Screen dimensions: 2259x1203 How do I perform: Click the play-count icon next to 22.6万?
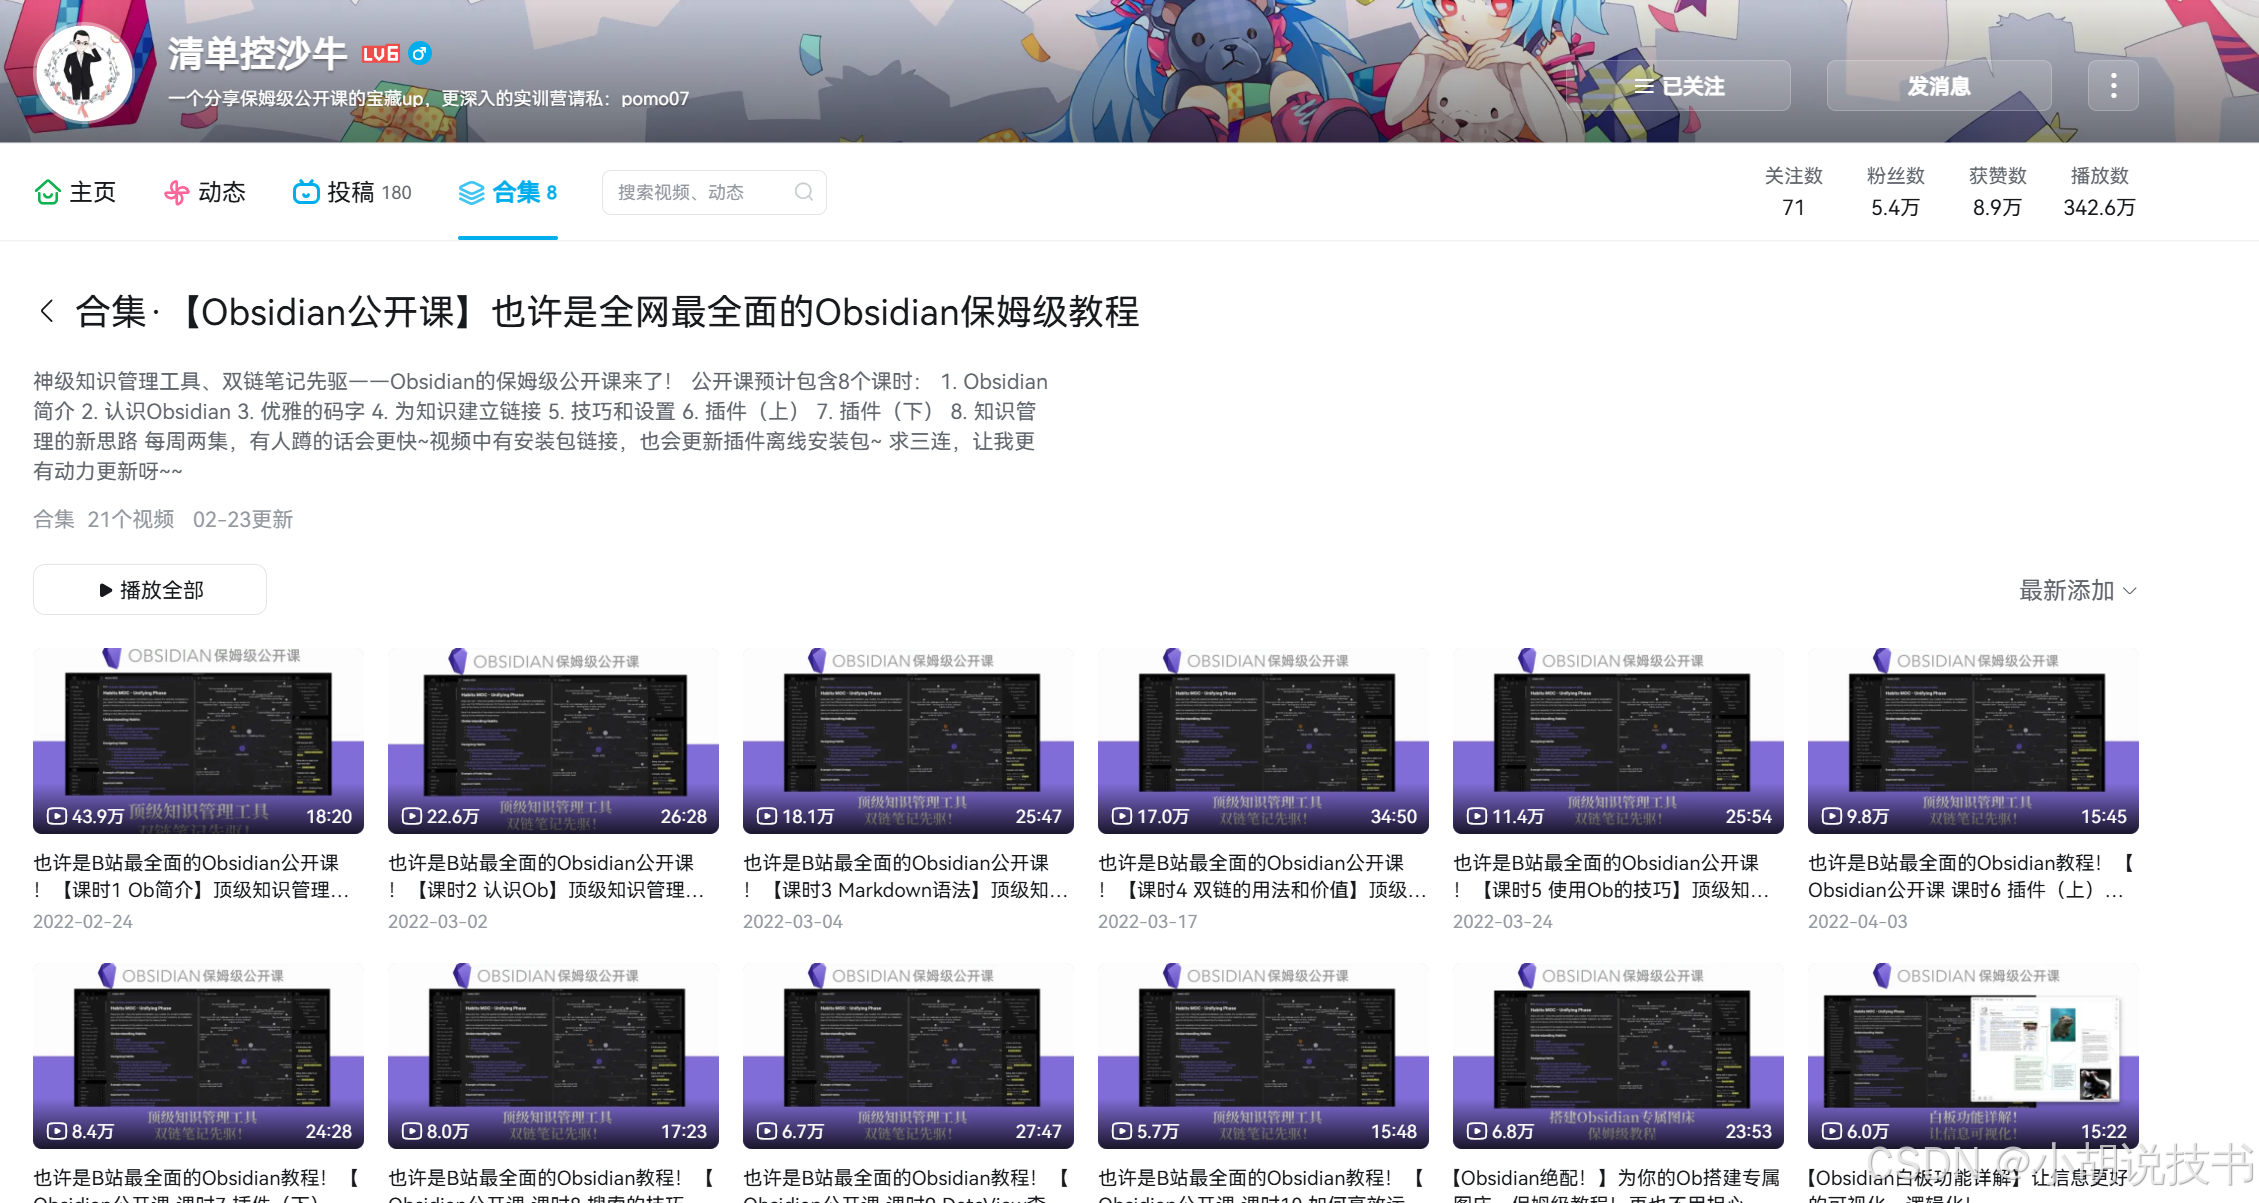coord(412,816)
